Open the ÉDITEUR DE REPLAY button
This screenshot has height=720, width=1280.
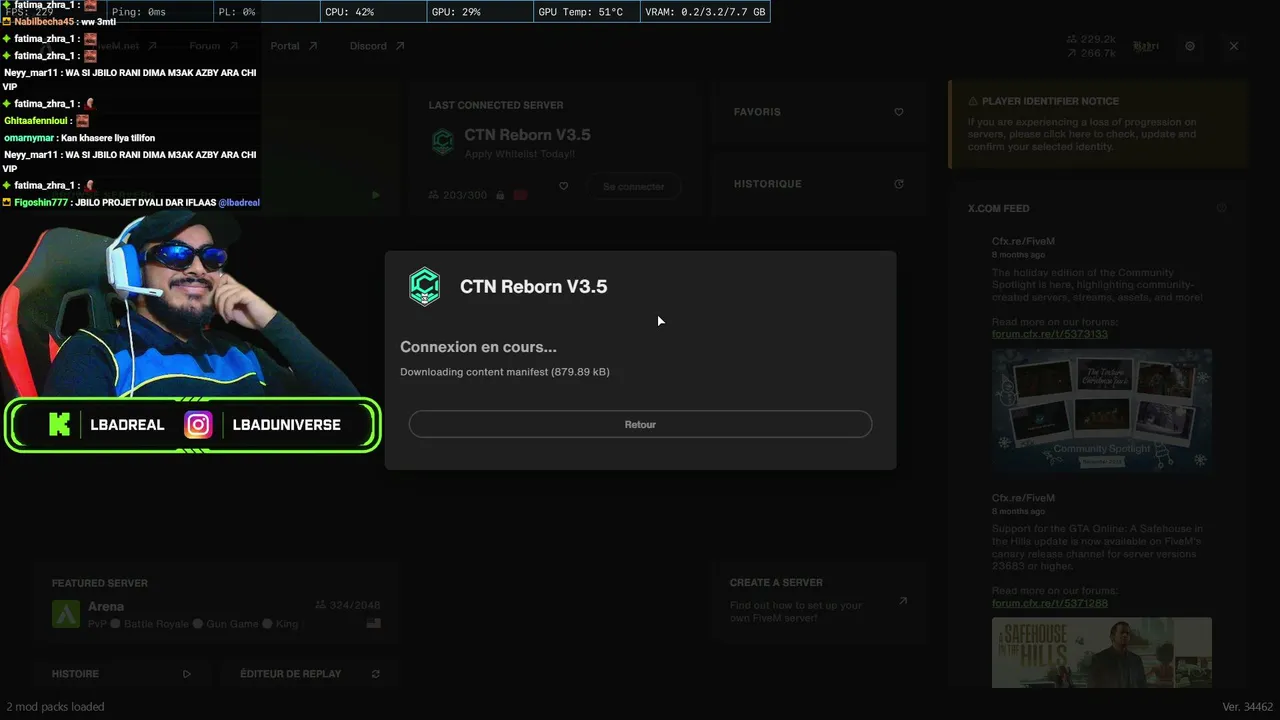point(310,674)
